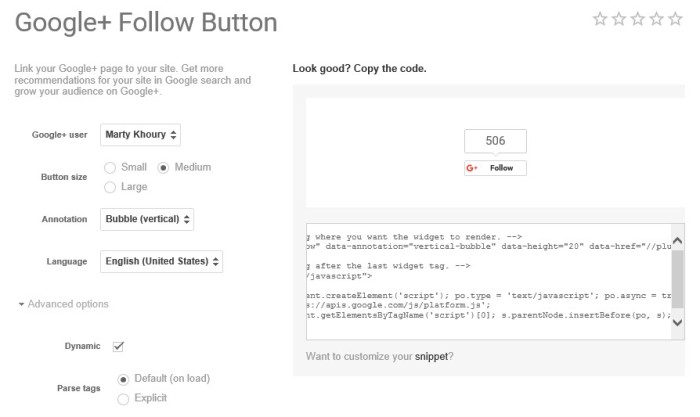700x417 pixels.
Task: Click the code box scroll up arrow
Action: pyautogui.click(x=677, y=243)
